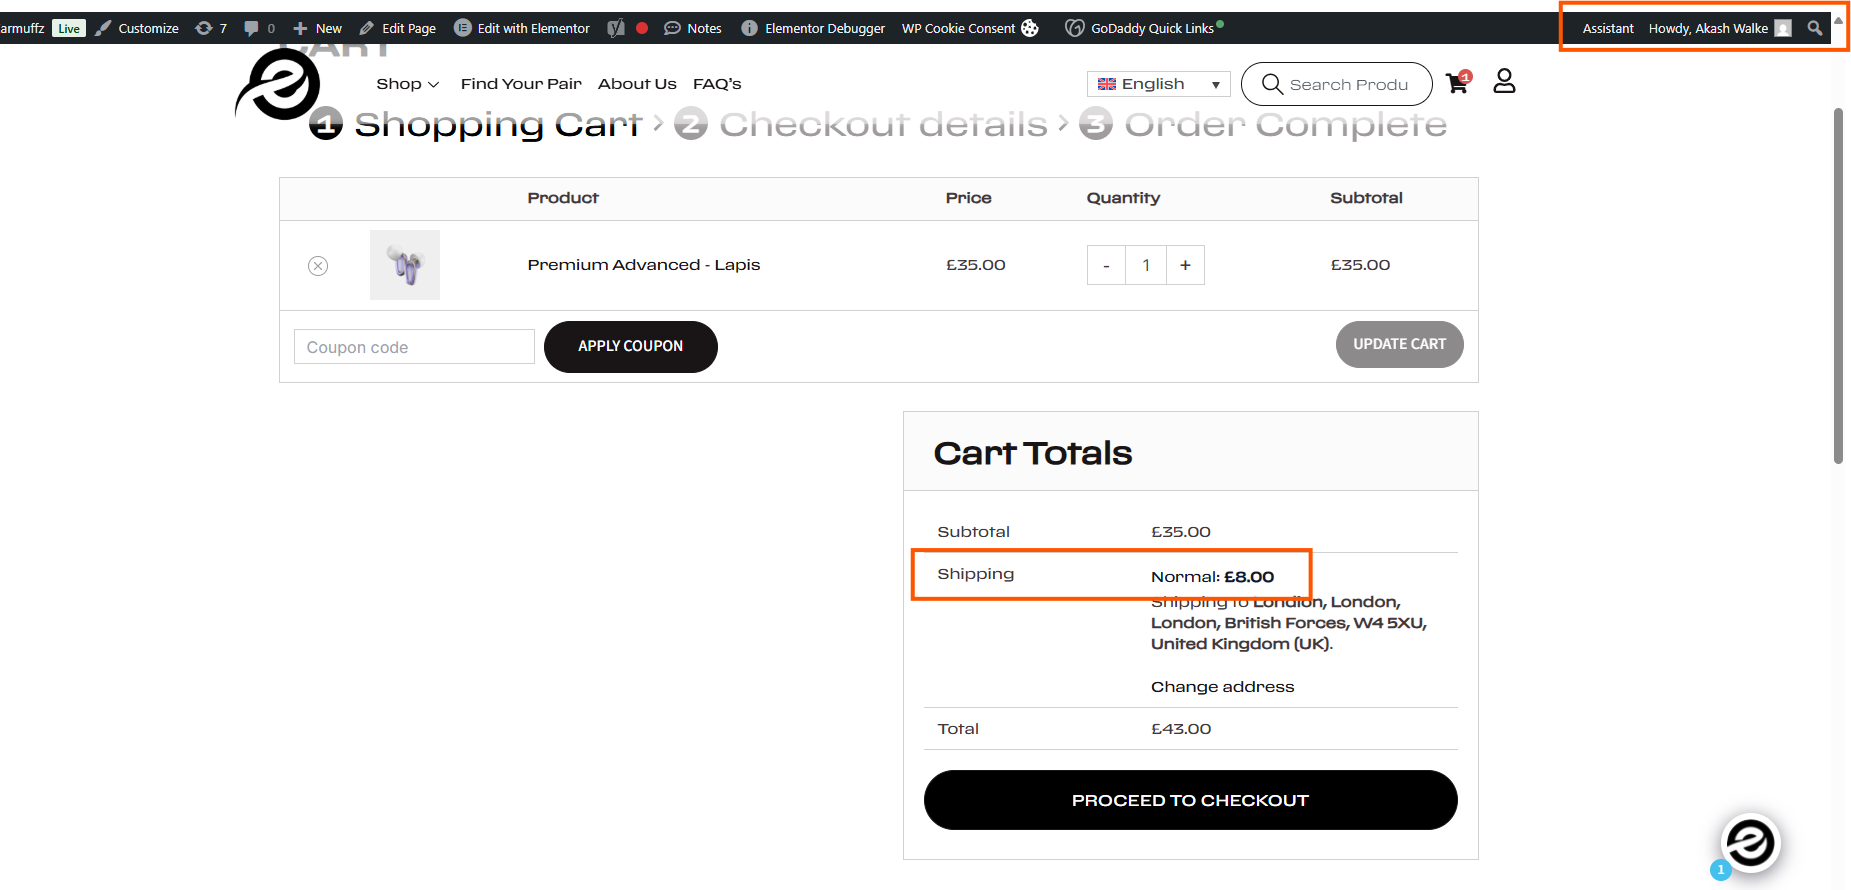Decrease product quantity with minus button

coord(1106,265)
